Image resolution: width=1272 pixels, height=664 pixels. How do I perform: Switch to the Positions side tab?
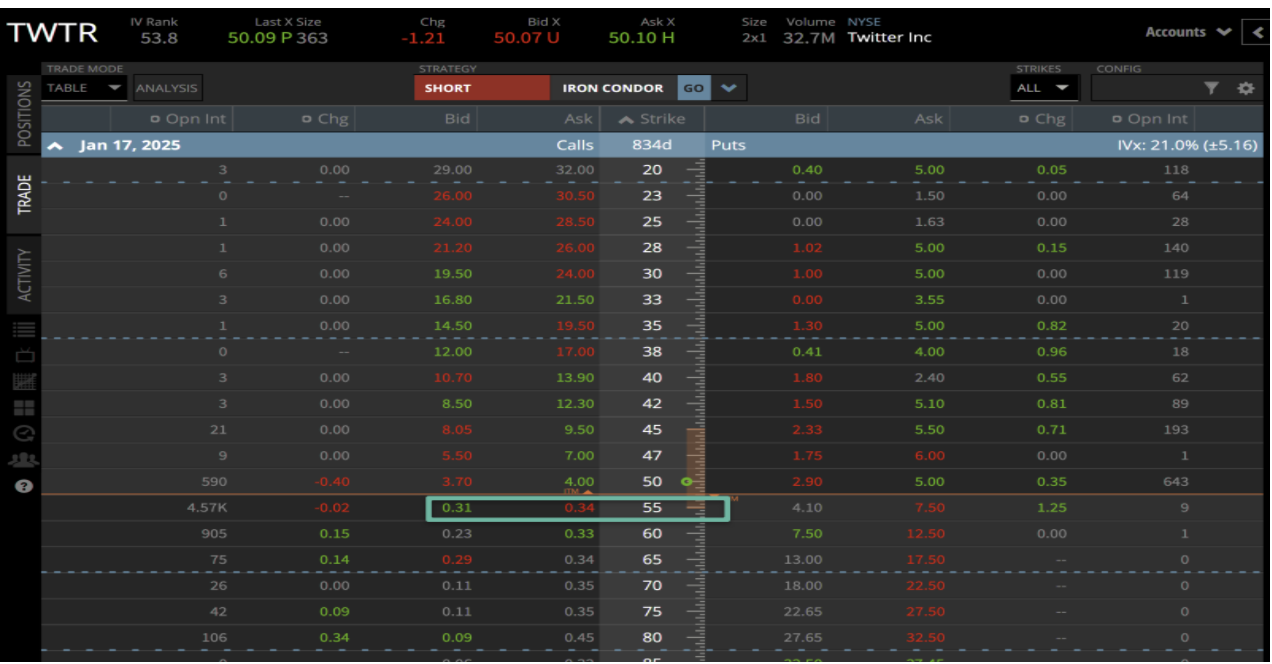(24, 112)
